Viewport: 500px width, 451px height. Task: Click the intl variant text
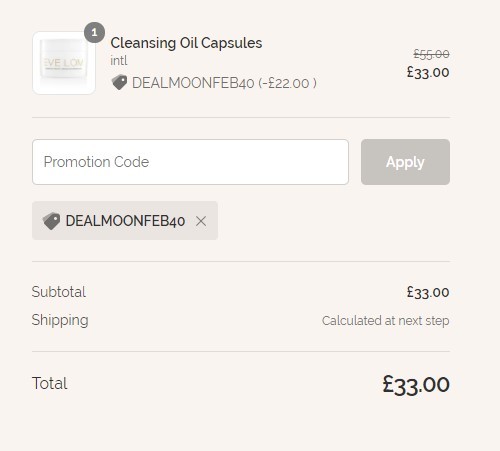point(119,61)
